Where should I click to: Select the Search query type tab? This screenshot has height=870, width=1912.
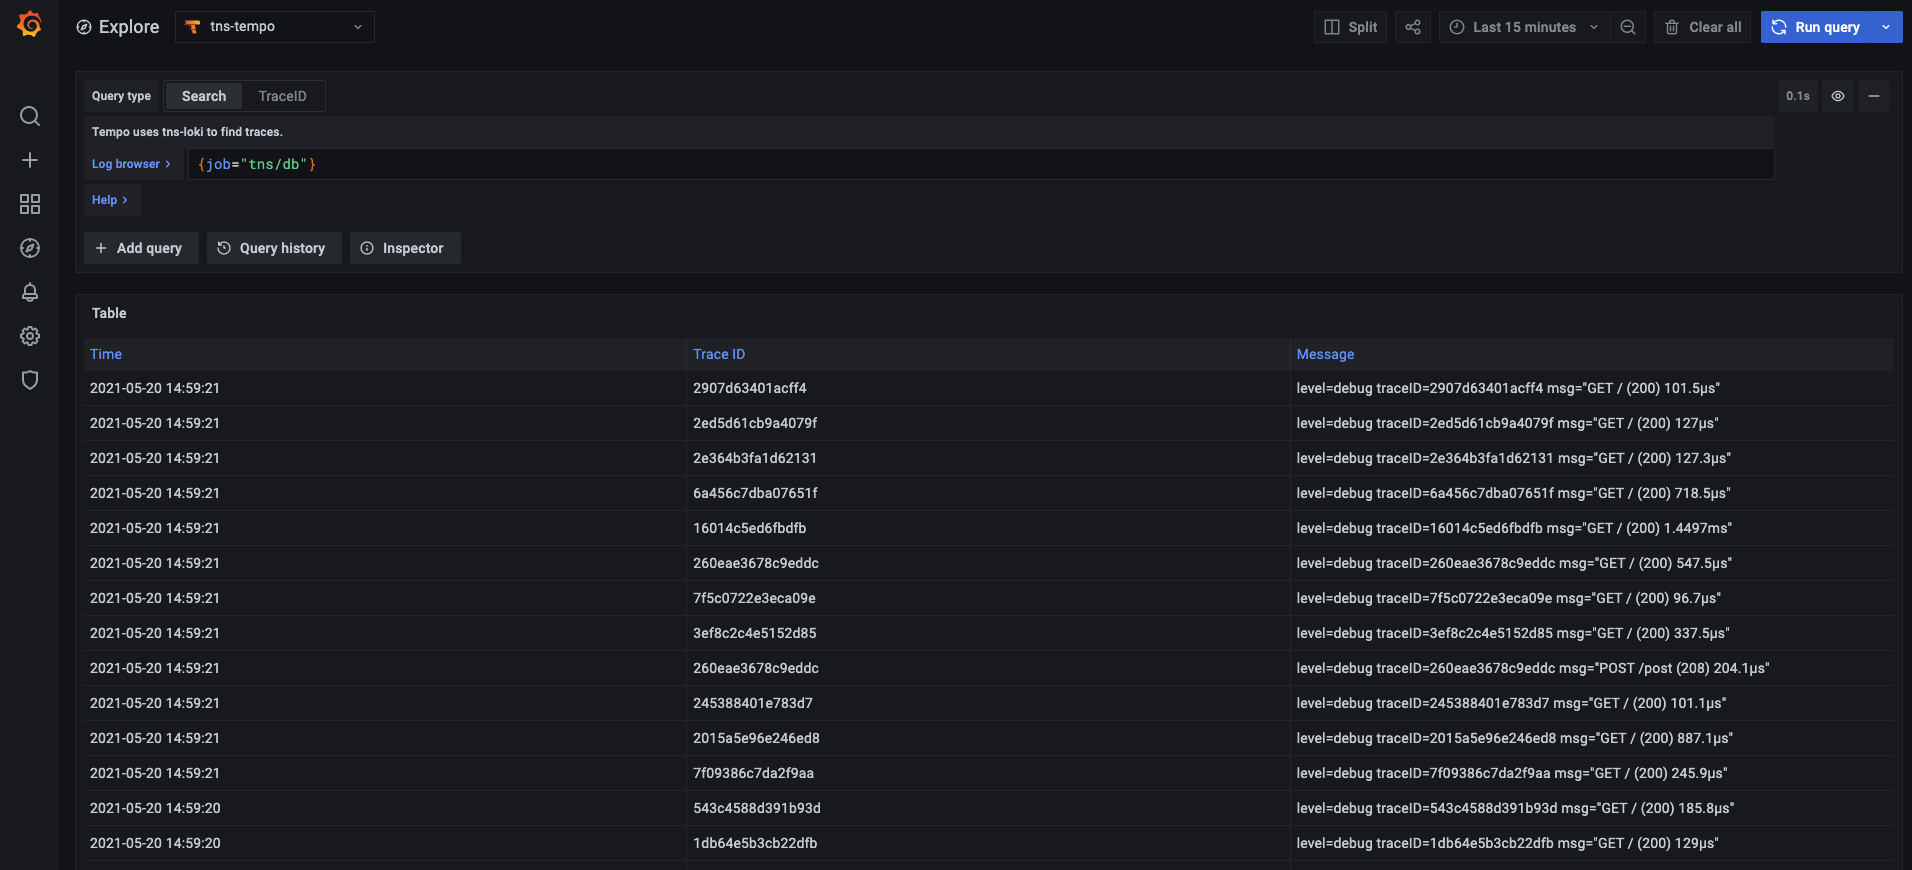pos(204,96)
